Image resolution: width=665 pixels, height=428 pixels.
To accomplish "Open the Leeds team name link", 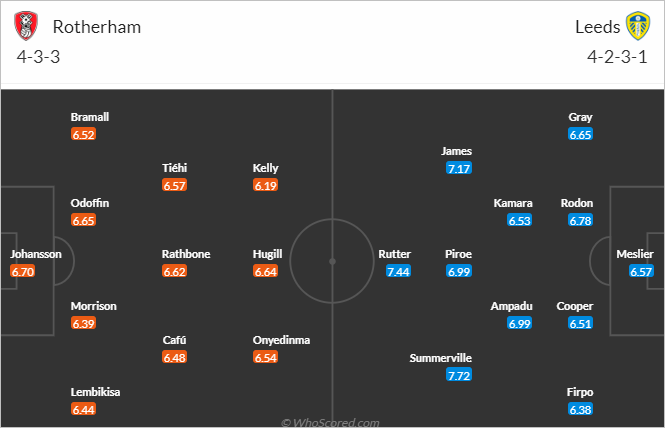I will click(597, 27).
